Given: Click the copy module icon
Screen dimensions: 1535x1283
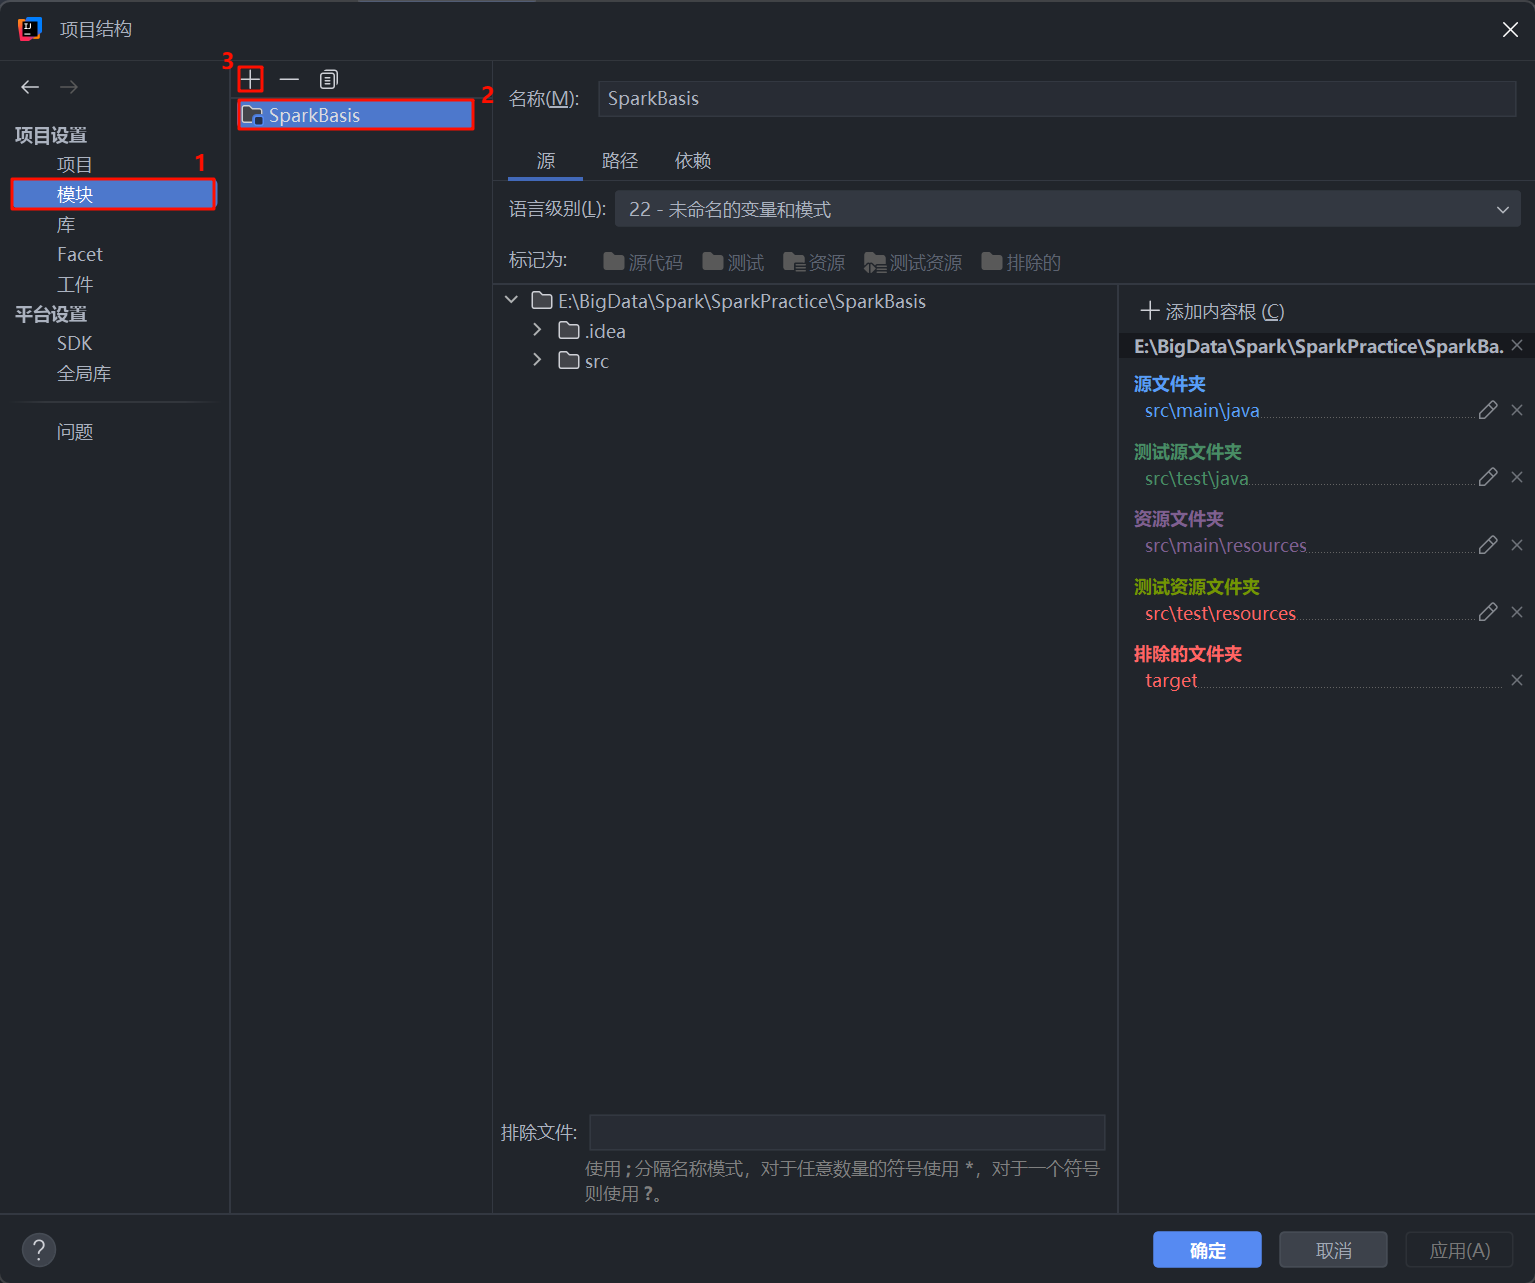Looking at the screenshot, I should (x=328, y=79).
